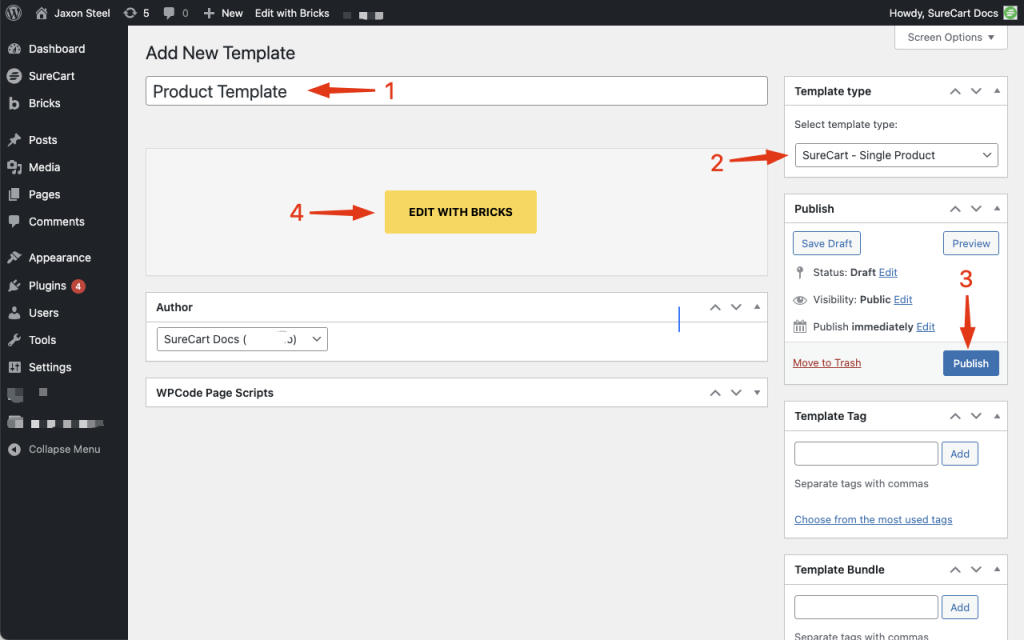The image size is (1024, 640).
Task: Go to Plugins in the sidebar
Action: point(47,285)
